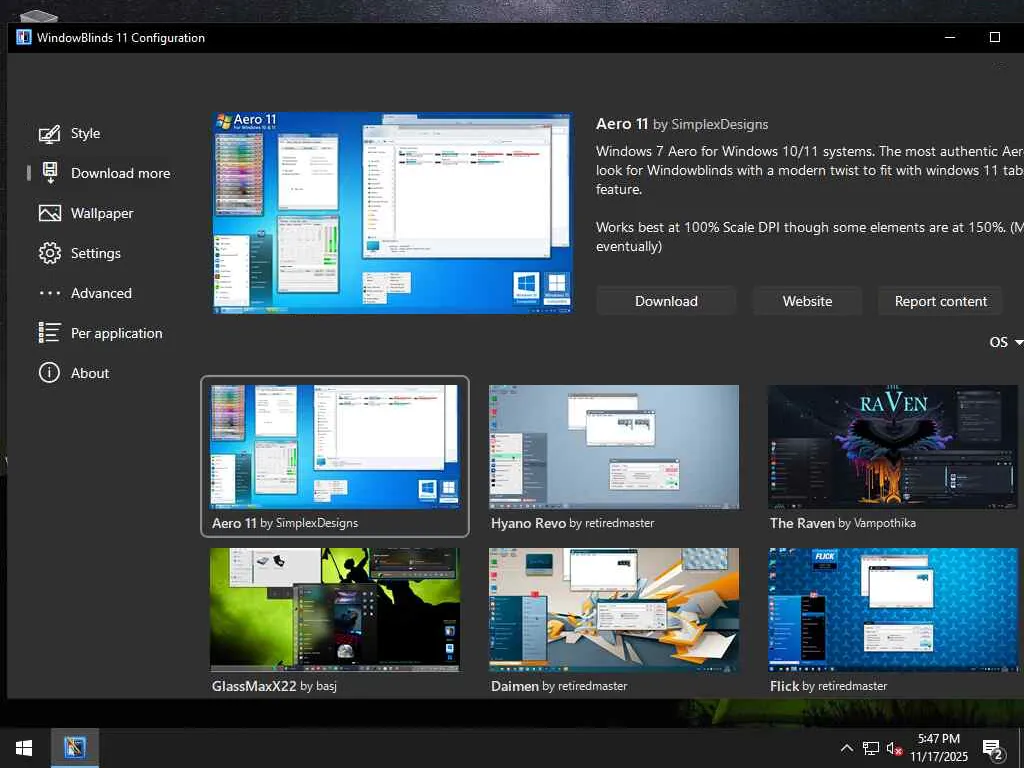Screen dimensions: 1024x768
Task: Show the About page
Action: point(90,373)
